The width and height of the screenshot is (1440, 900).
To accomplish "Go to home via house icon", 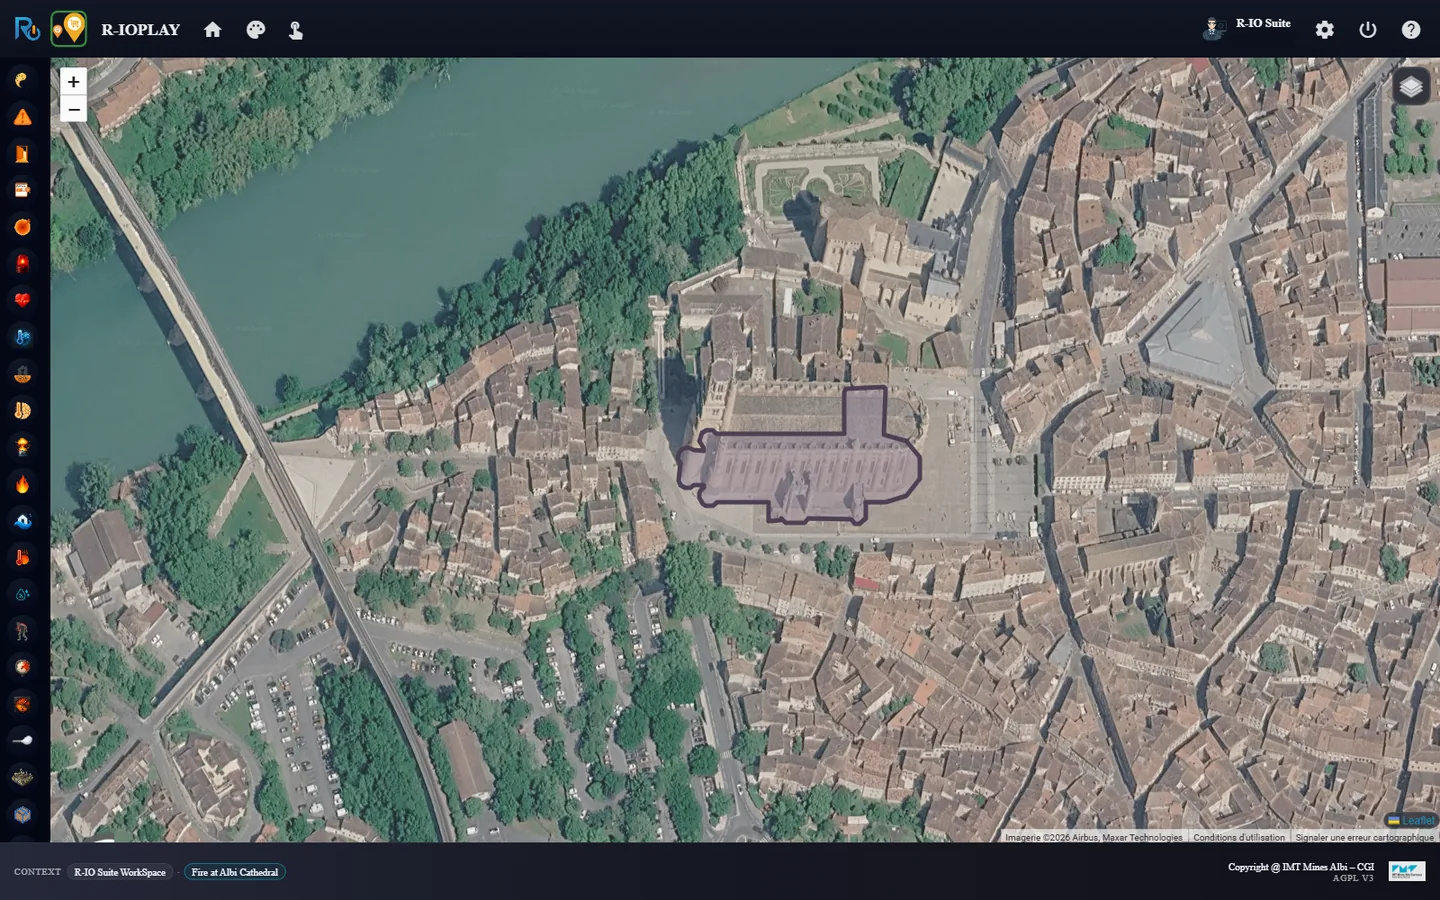I will (212, 30).
